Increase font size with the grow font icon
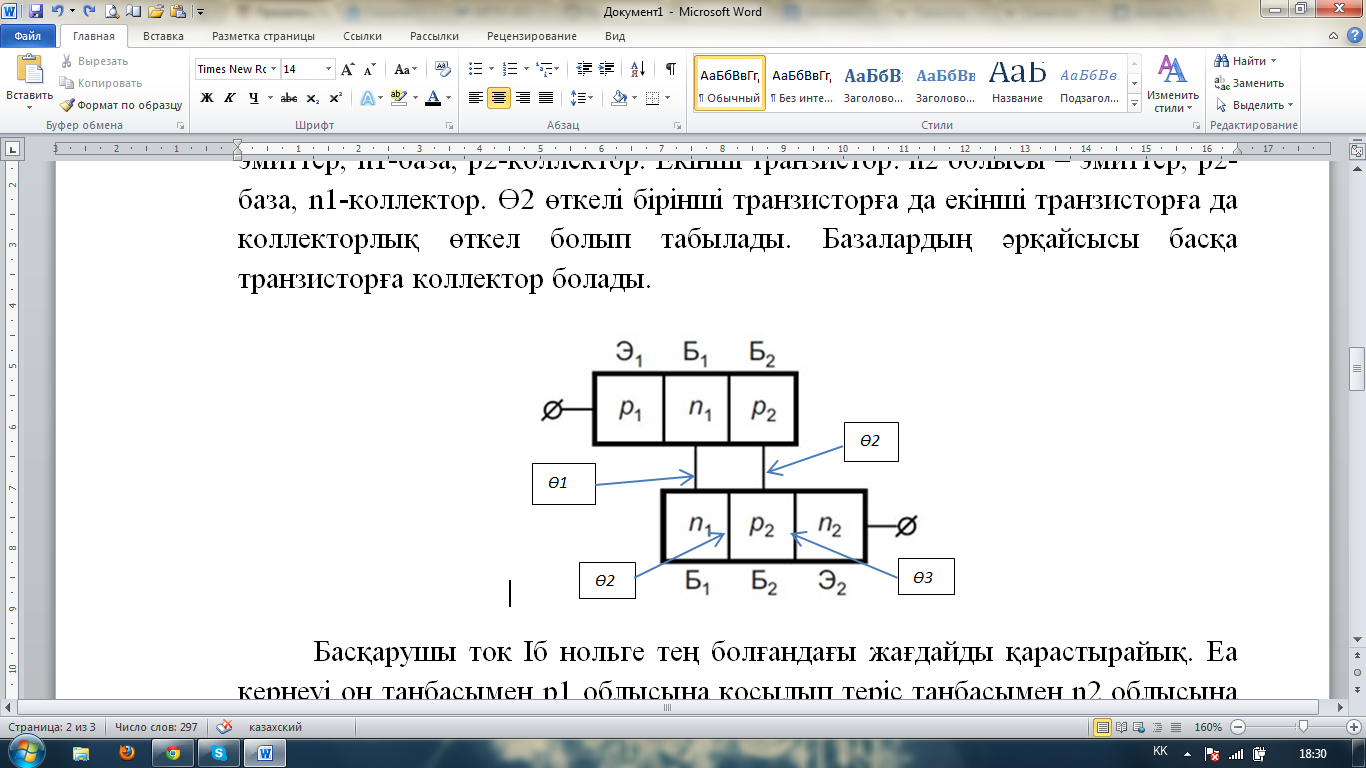This screenshot has height=768, width=1366. click(348, 69)
